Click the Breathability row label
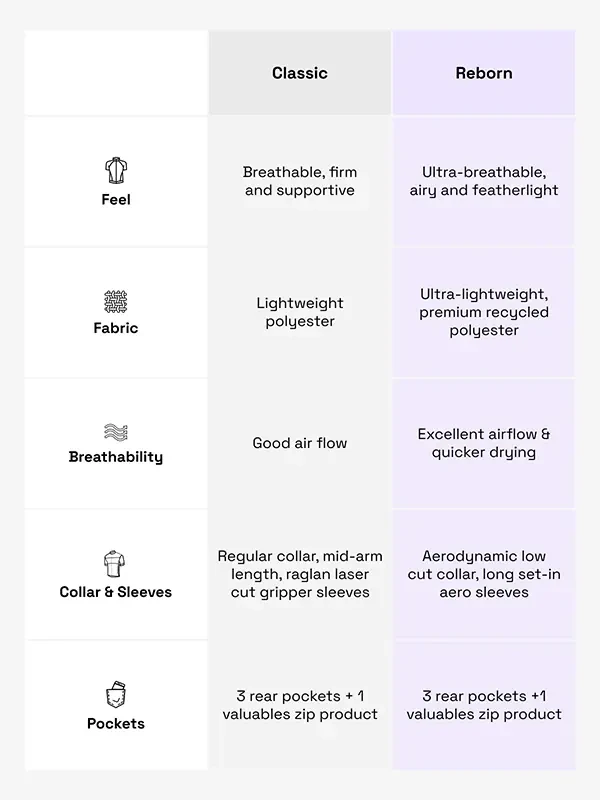The height and width of the screenshot is (800, 600). tap(116, 457)
